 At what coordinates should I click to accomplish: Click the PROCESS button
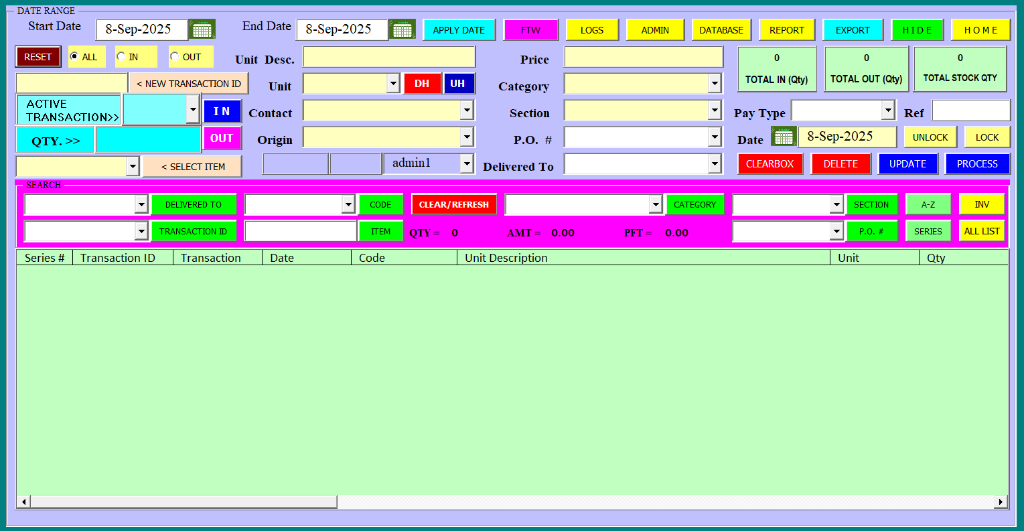(977, 164)
